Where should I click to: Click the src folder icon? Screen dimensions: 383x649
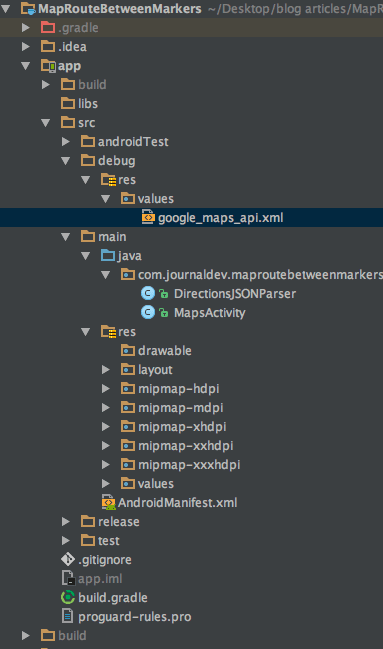(x=68, y=123)
